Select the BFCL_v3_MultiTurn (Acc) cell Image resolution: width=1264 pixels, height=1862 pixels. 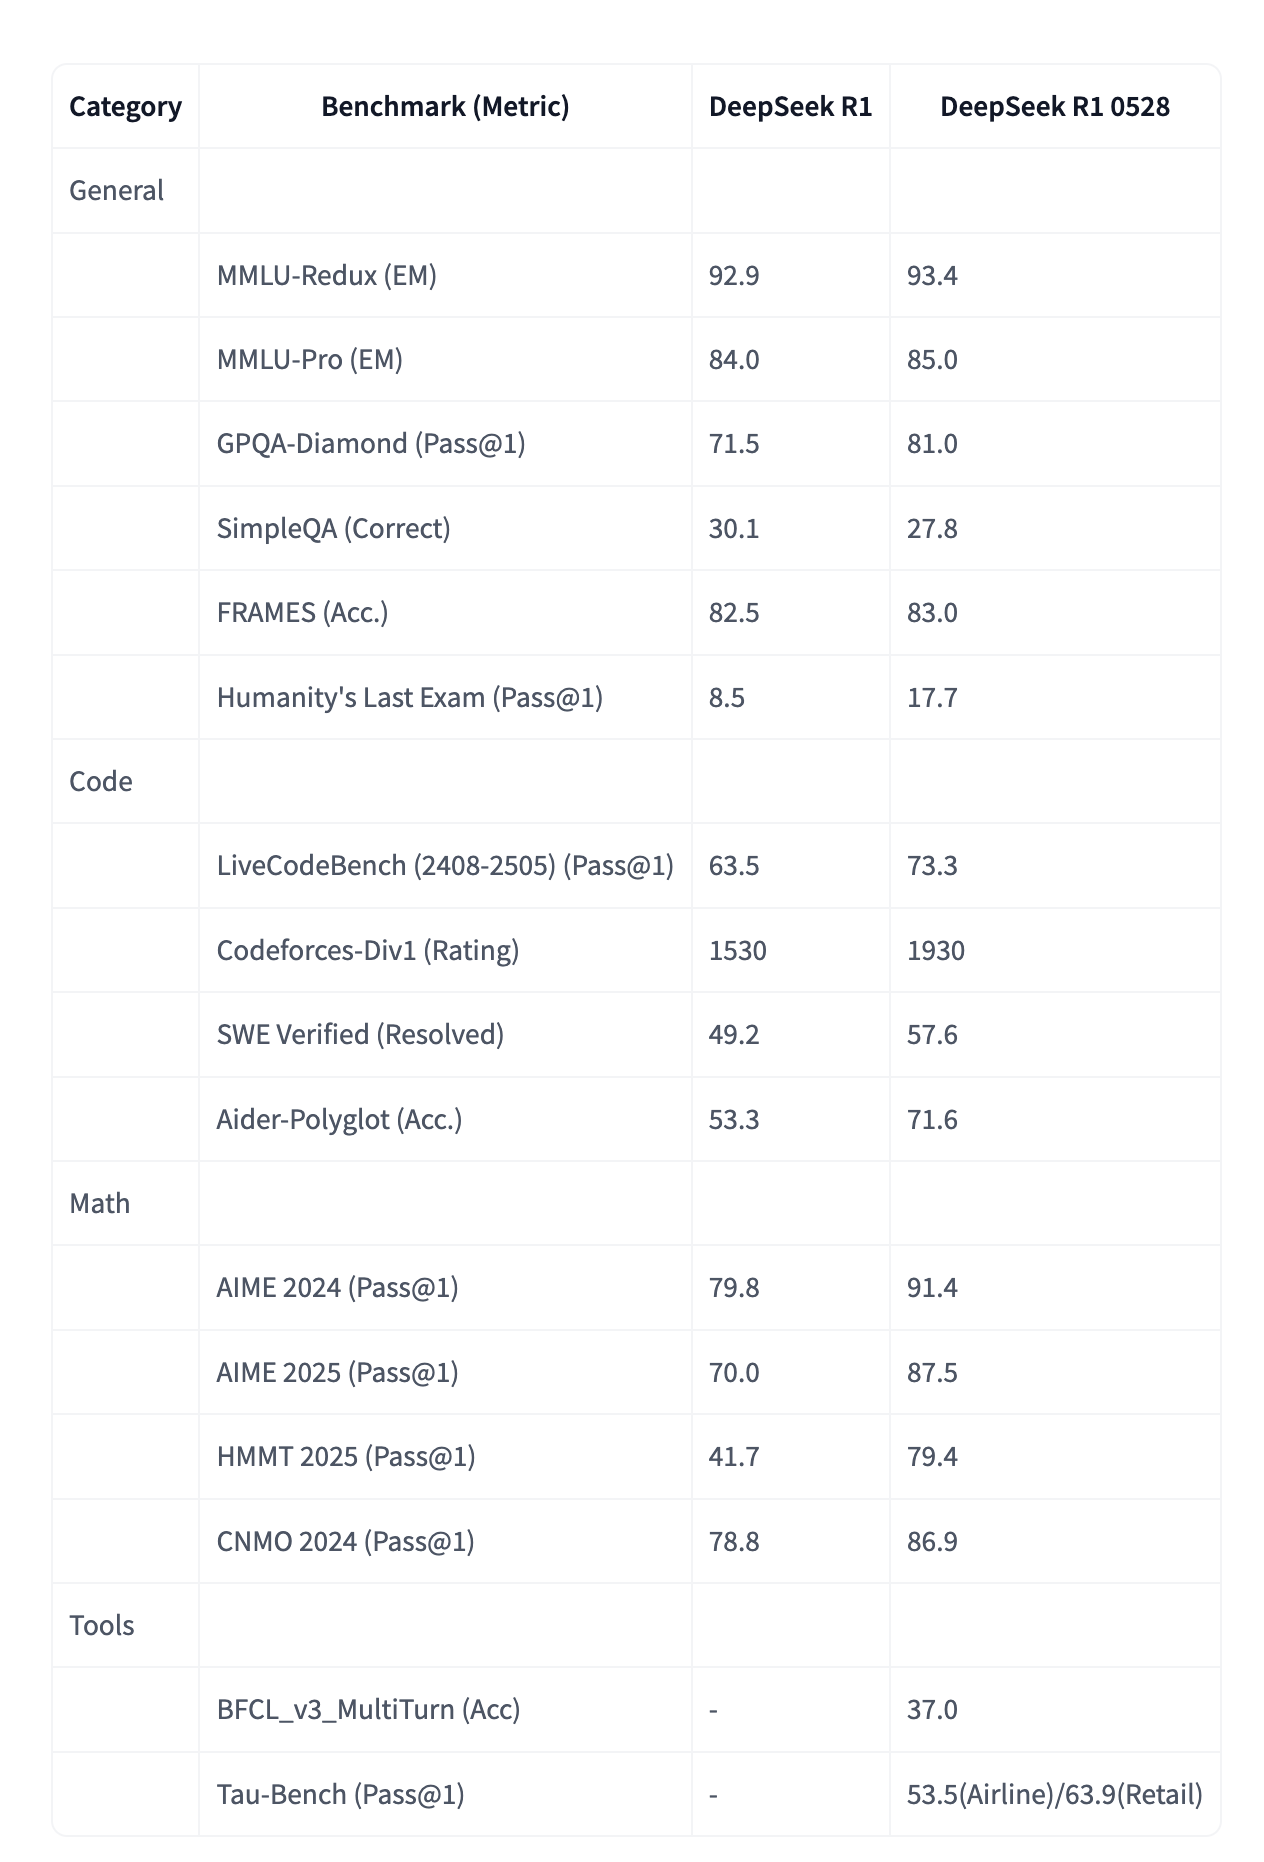[x=445, y=1710]
